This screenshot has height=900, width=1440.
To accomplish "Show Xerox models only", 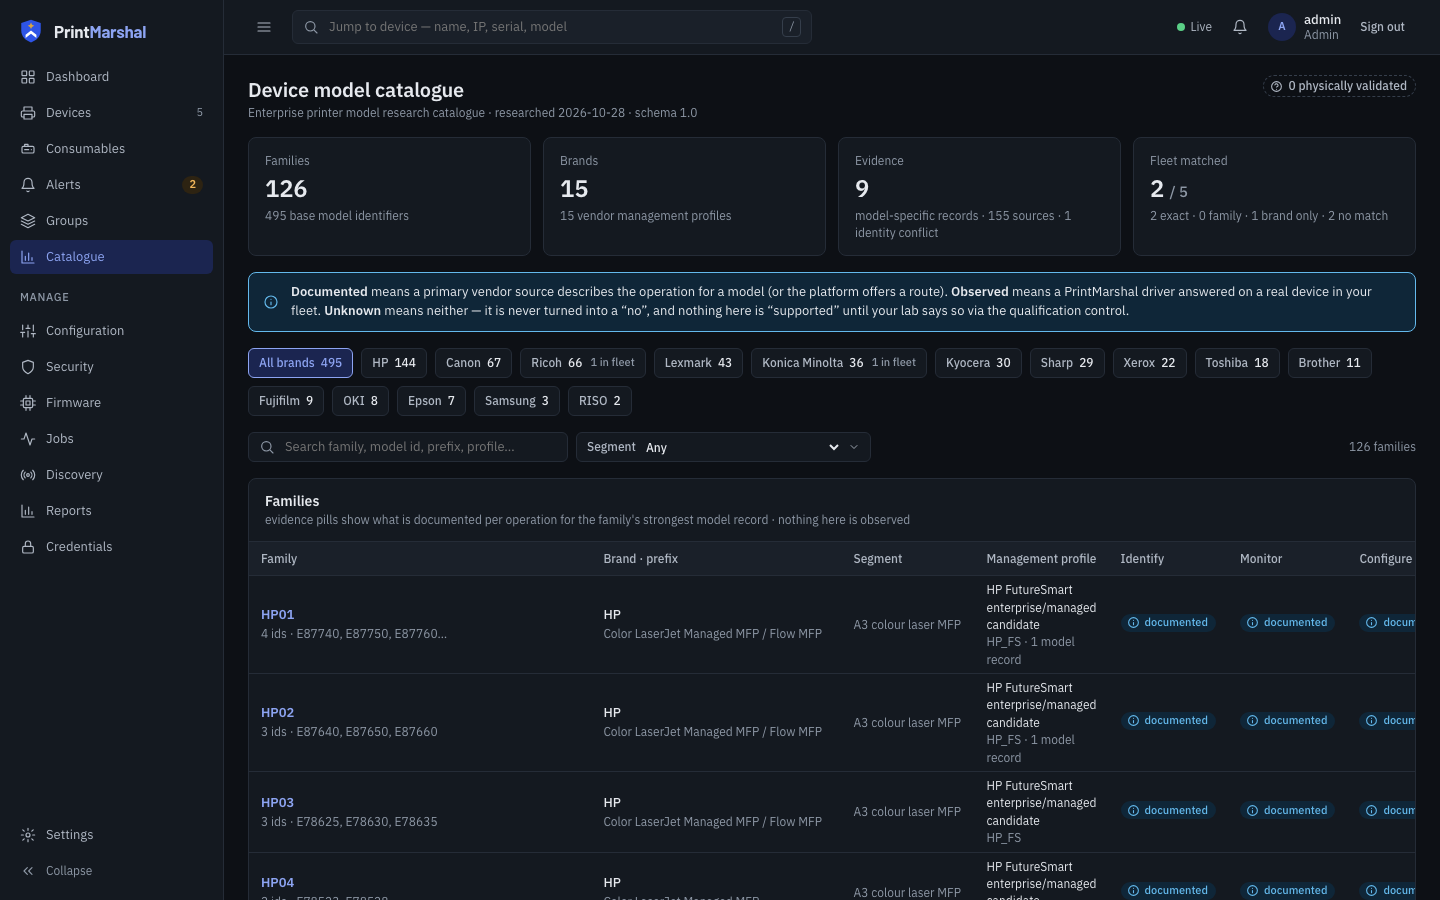I will (x=1149, y=363).
